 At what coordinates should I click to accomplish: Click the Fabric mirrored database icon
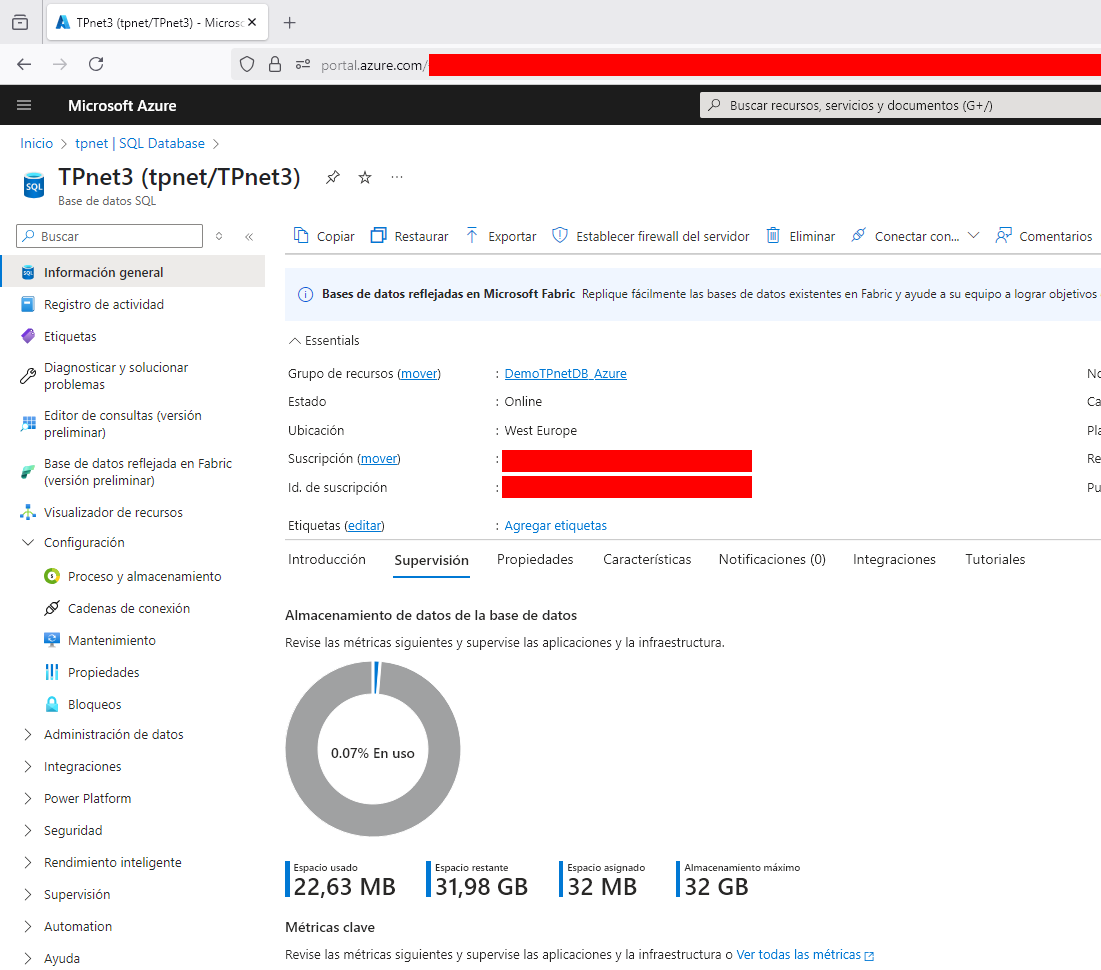click(x=28, y=472)
